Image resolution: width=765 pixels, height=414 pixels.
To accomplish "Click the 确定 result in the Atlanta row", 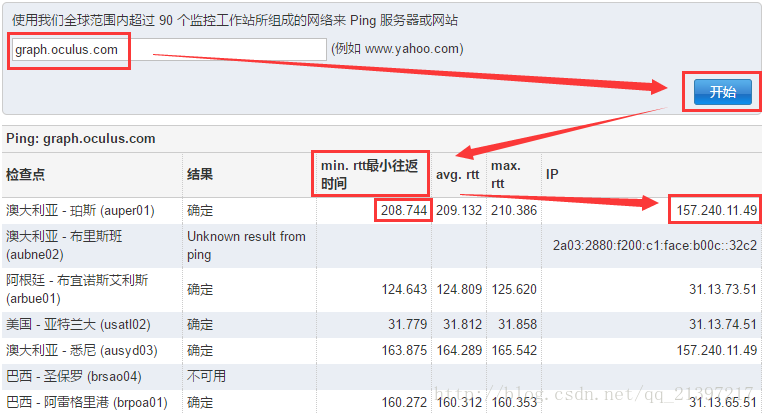I will tap(200, 324).
